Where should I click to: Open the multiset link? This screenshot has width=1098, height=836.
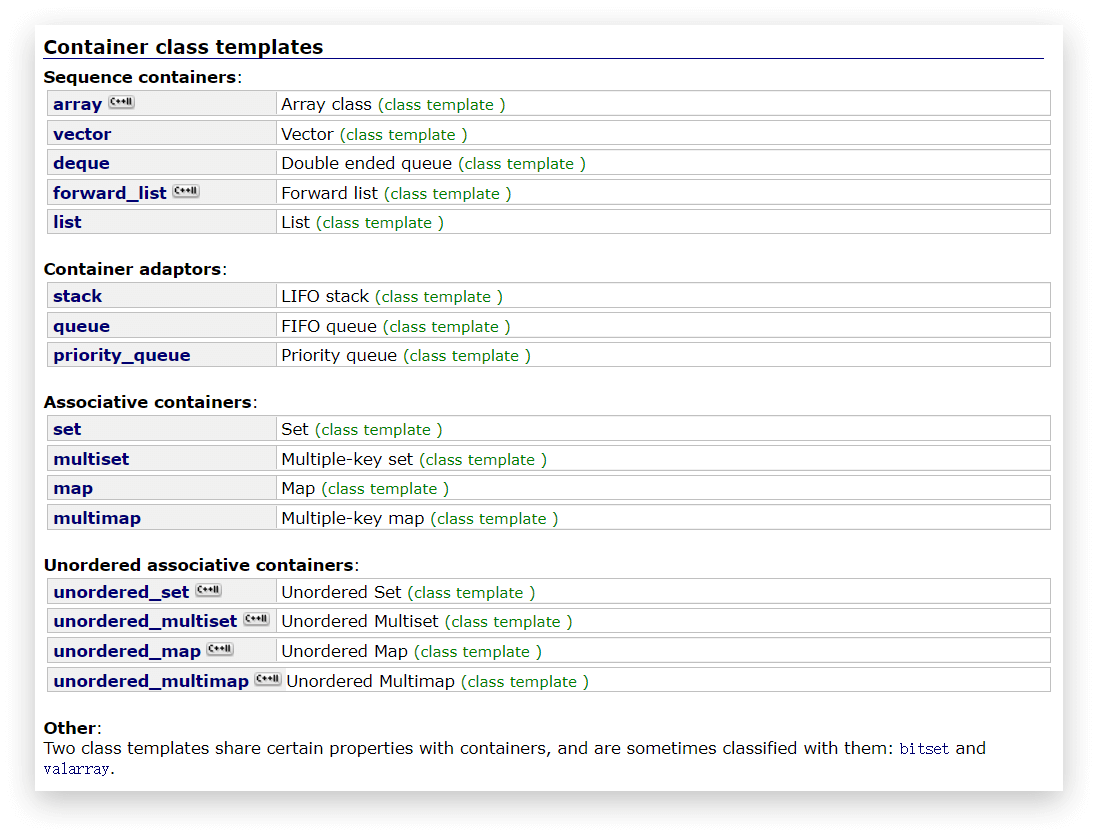click(91, 459)
